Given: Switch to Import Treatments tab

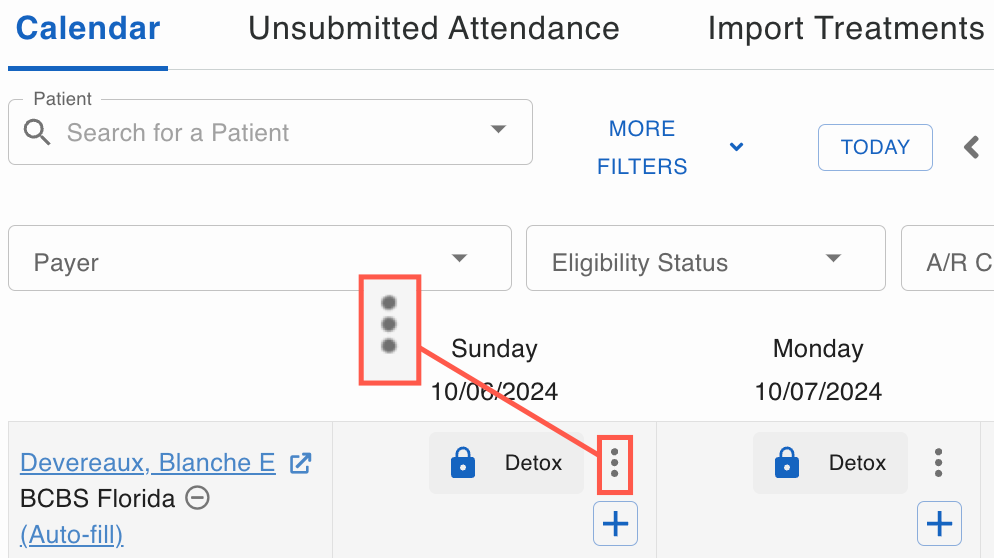Looking at the screenshot, I should coord(846,29).
